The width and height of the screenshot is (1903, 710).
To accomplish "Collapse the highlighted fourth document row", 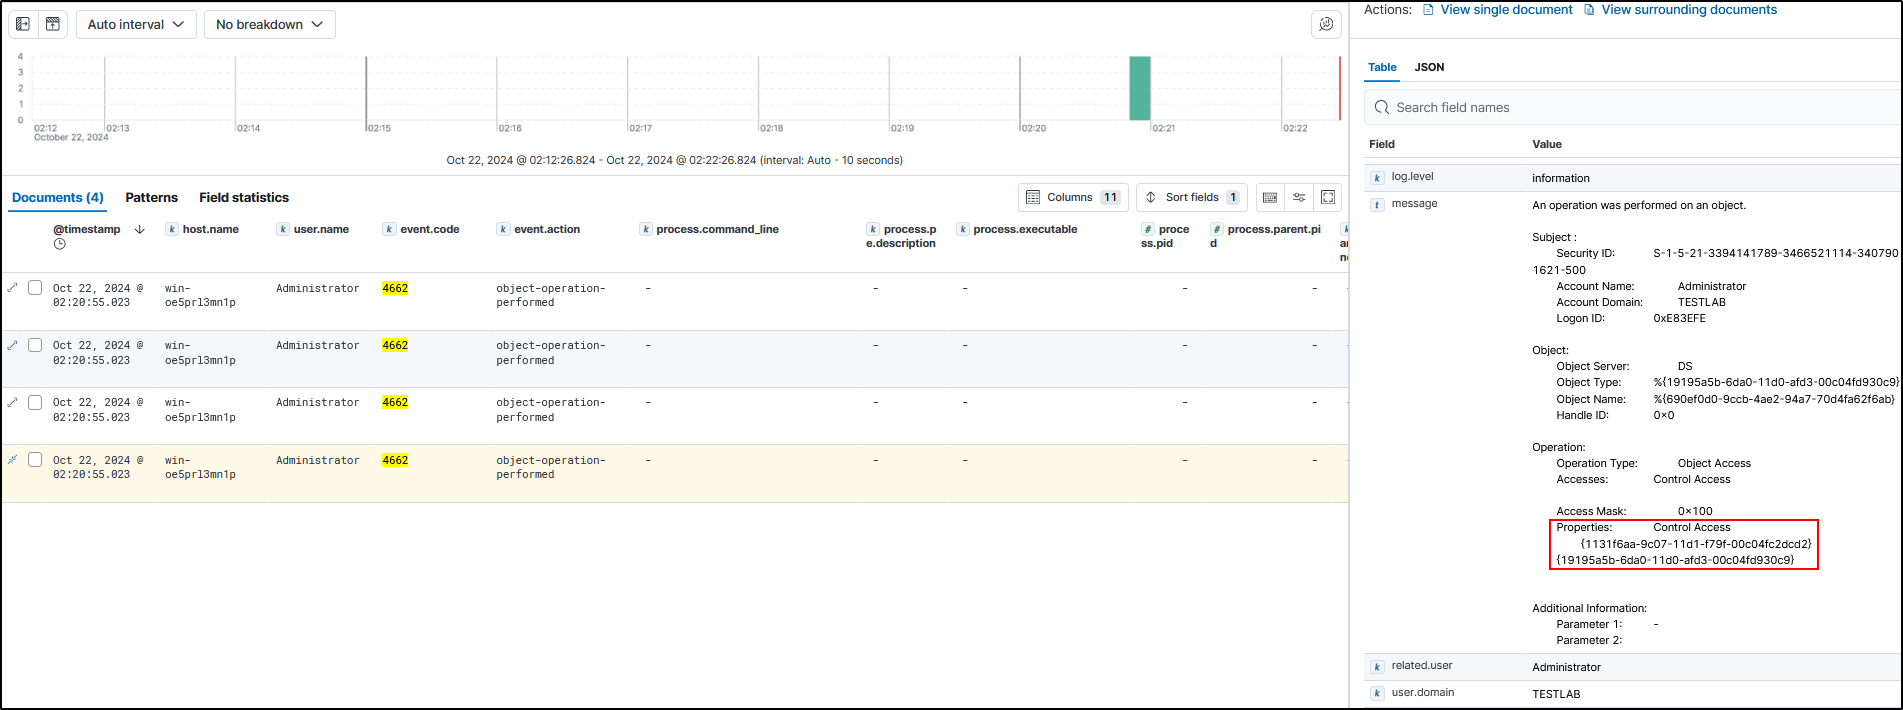I will tap(13, 460).
